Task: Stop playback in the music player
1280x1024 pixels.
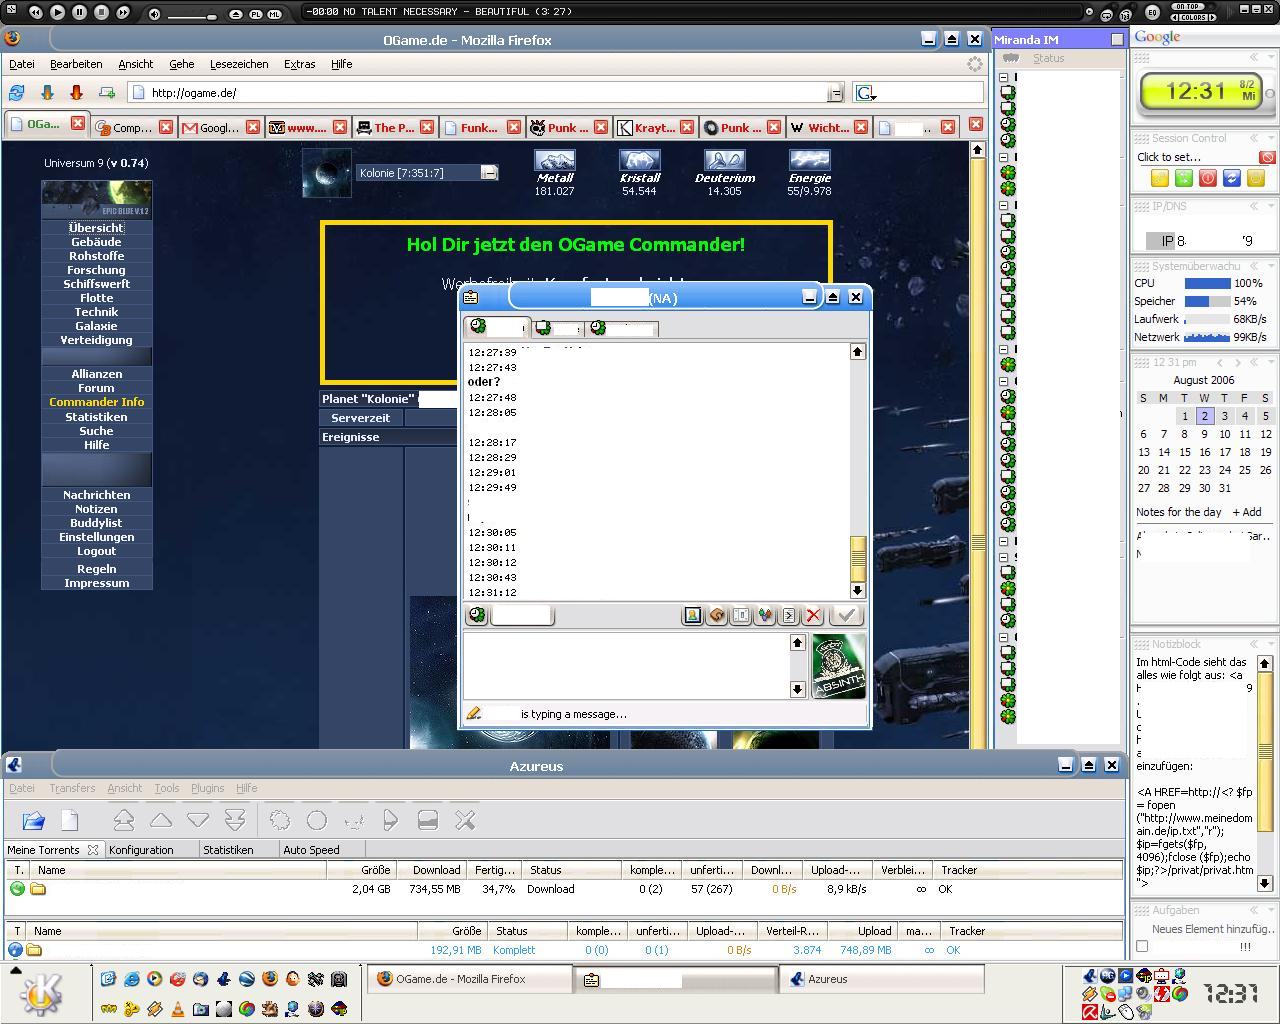Action: coord(101,12)
